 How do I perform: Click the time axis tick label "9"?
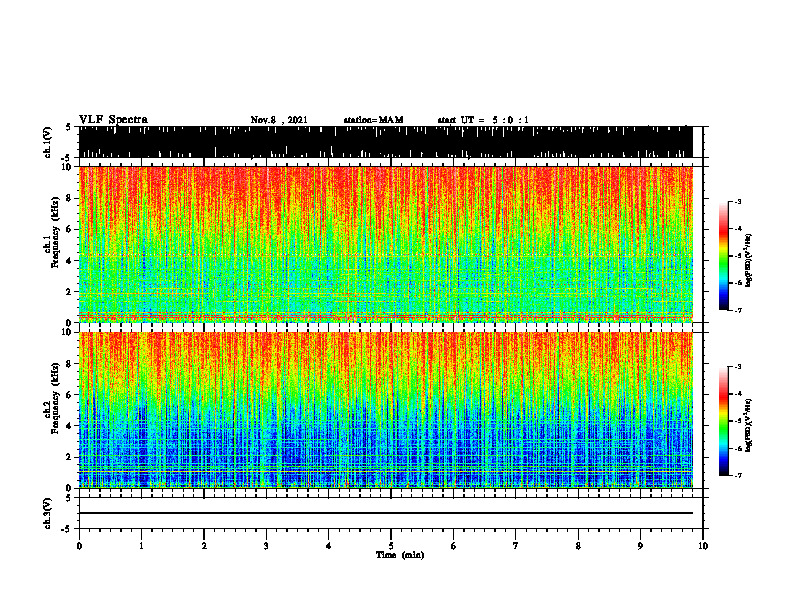(640, 546)
